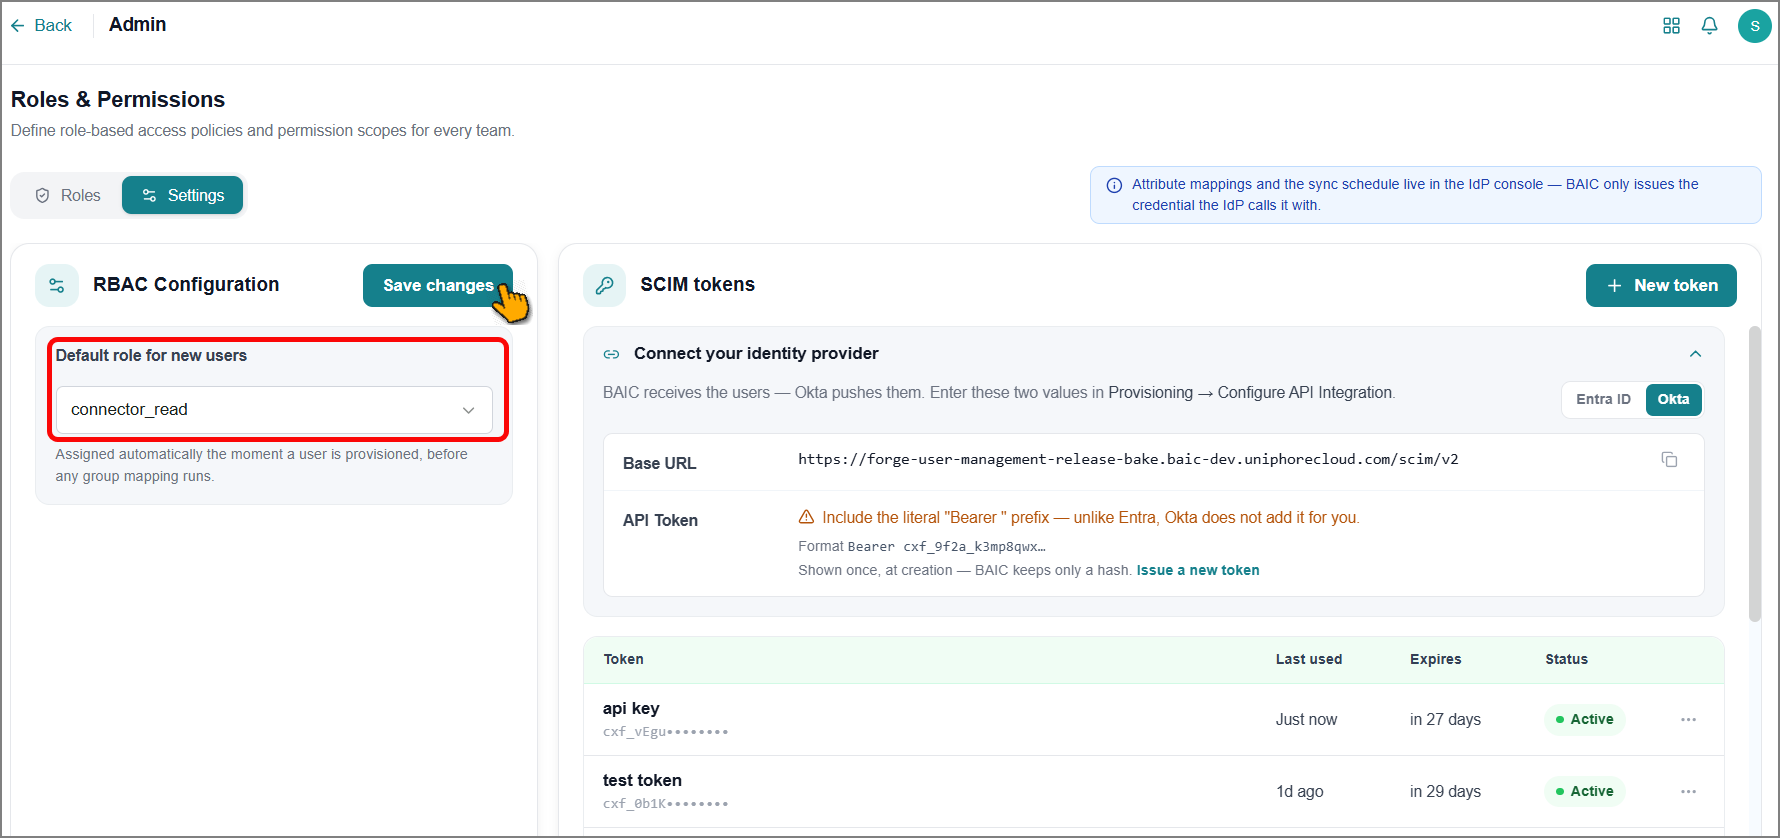Viewport: 1780px width, 838px height.
Task: Open the user avatar menu
Action: click(x=1754, y=26)
